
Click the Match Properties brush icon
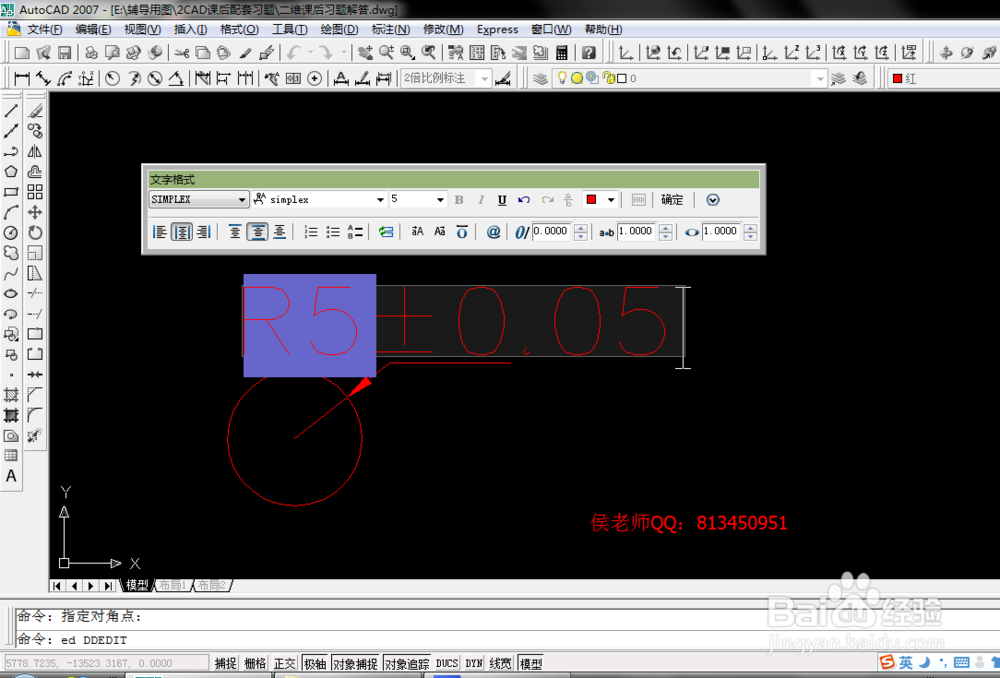click(246, 53)
